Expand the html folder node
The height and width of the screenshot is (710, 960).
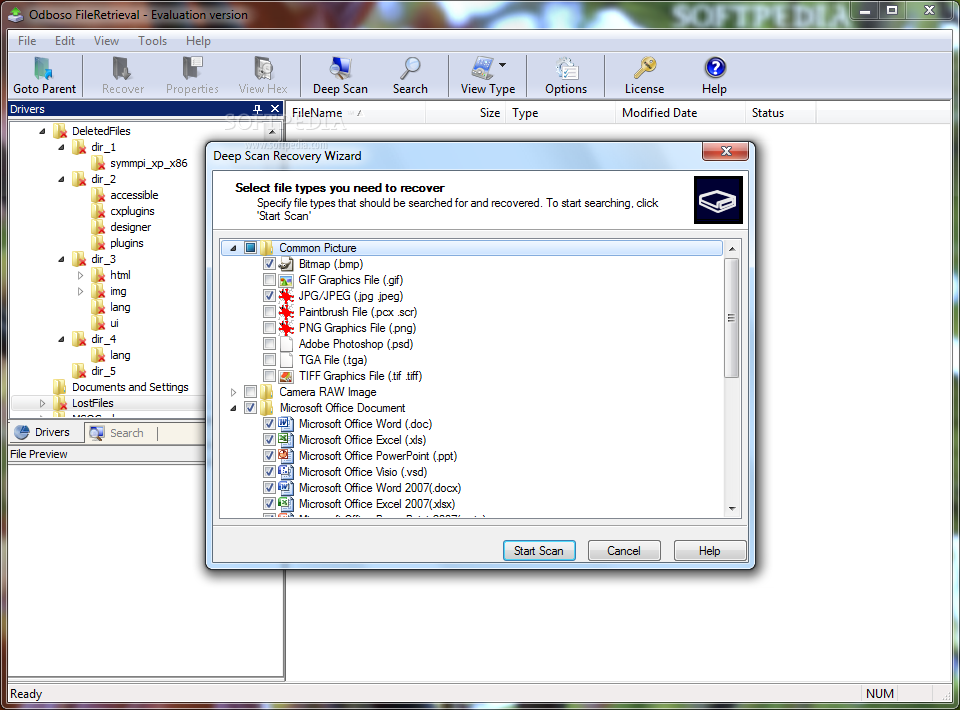pyautogui.click(x=80, y=275)
